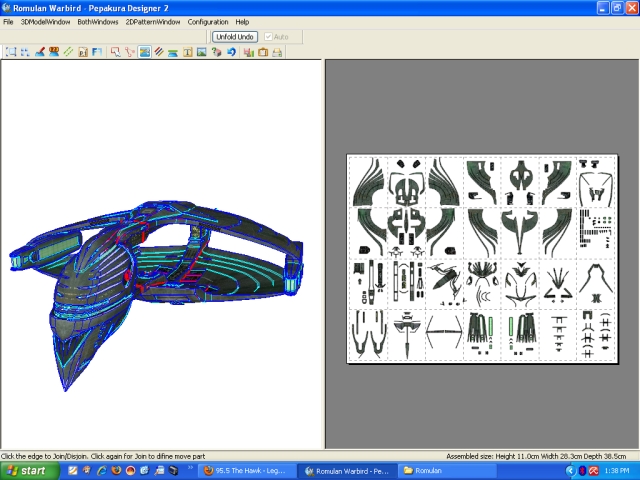Open the BothWindows menu
Screen dimensions: 640x480
(98, 22)
